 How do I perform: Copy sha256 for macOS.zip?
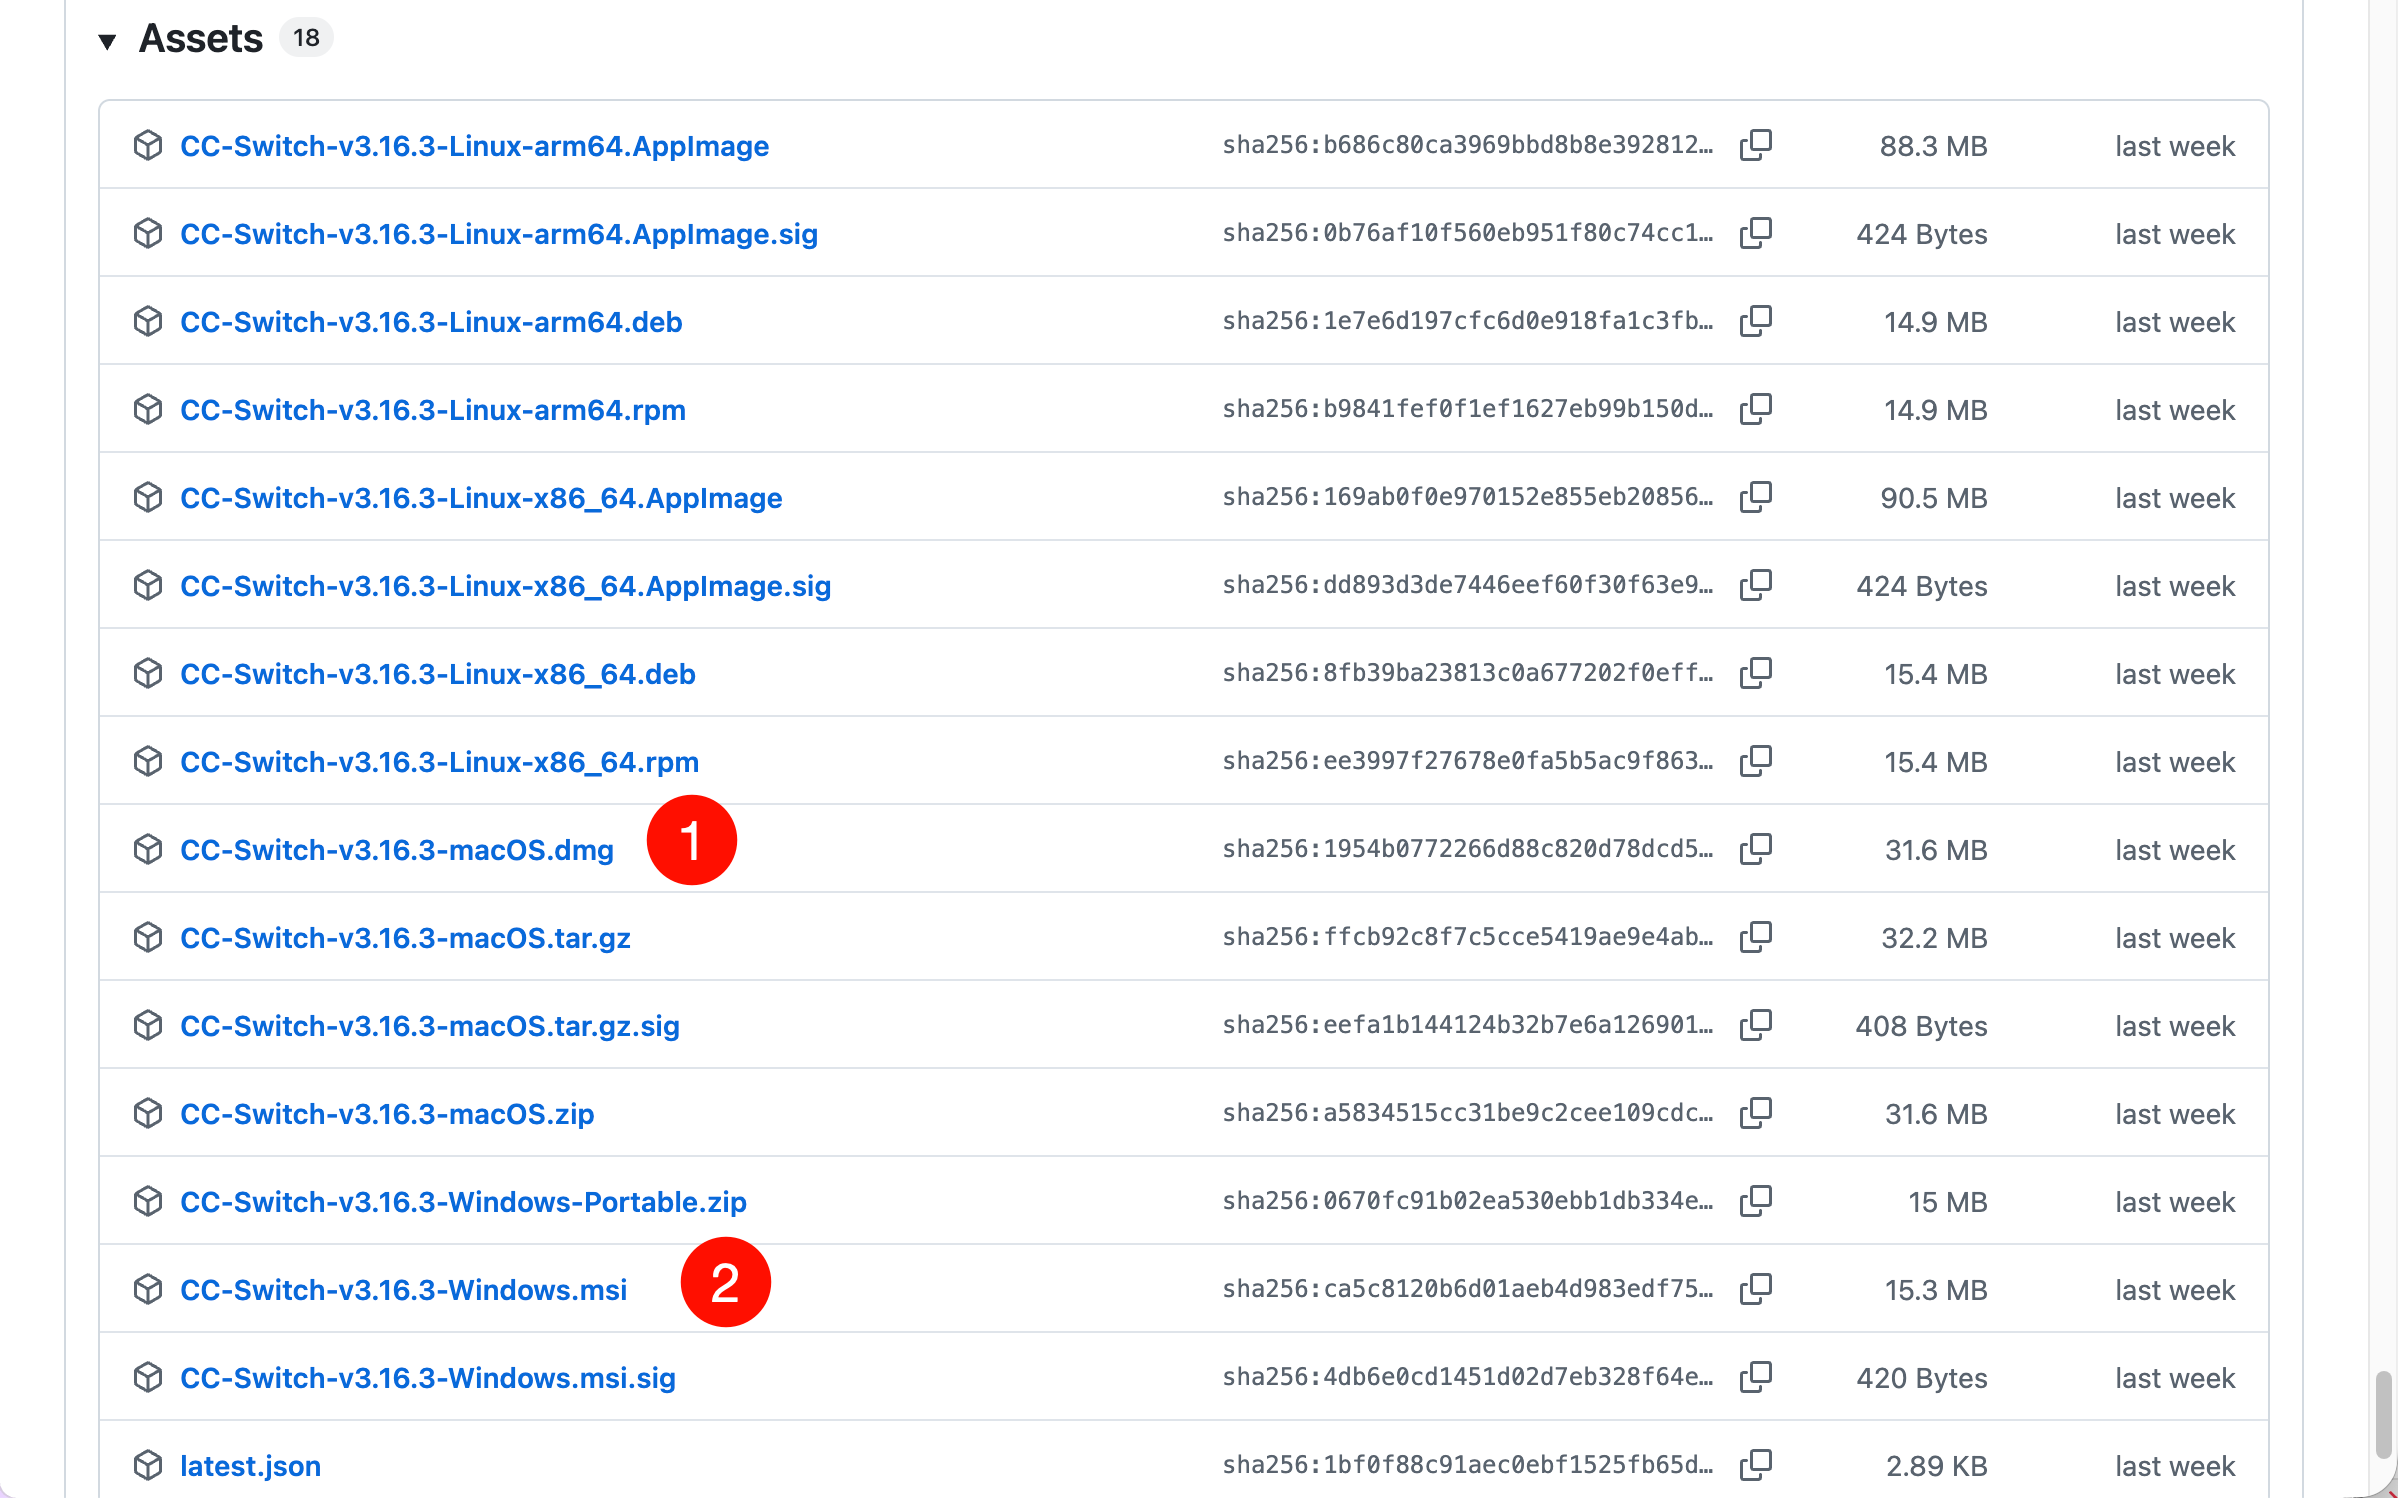(1755, 1114)
